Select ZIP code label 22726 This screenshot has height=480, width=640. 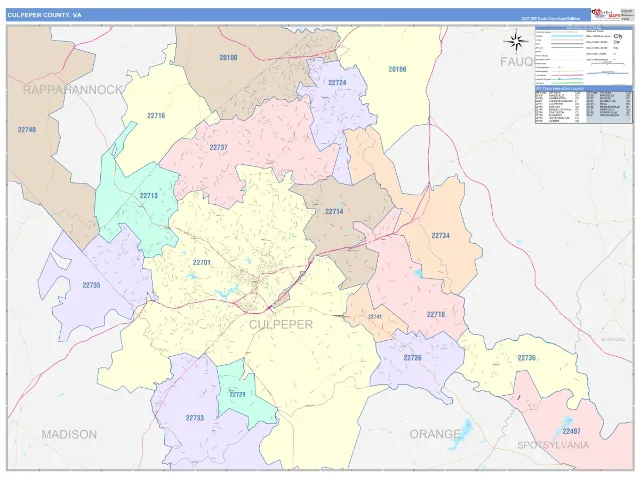click(412, 358)
